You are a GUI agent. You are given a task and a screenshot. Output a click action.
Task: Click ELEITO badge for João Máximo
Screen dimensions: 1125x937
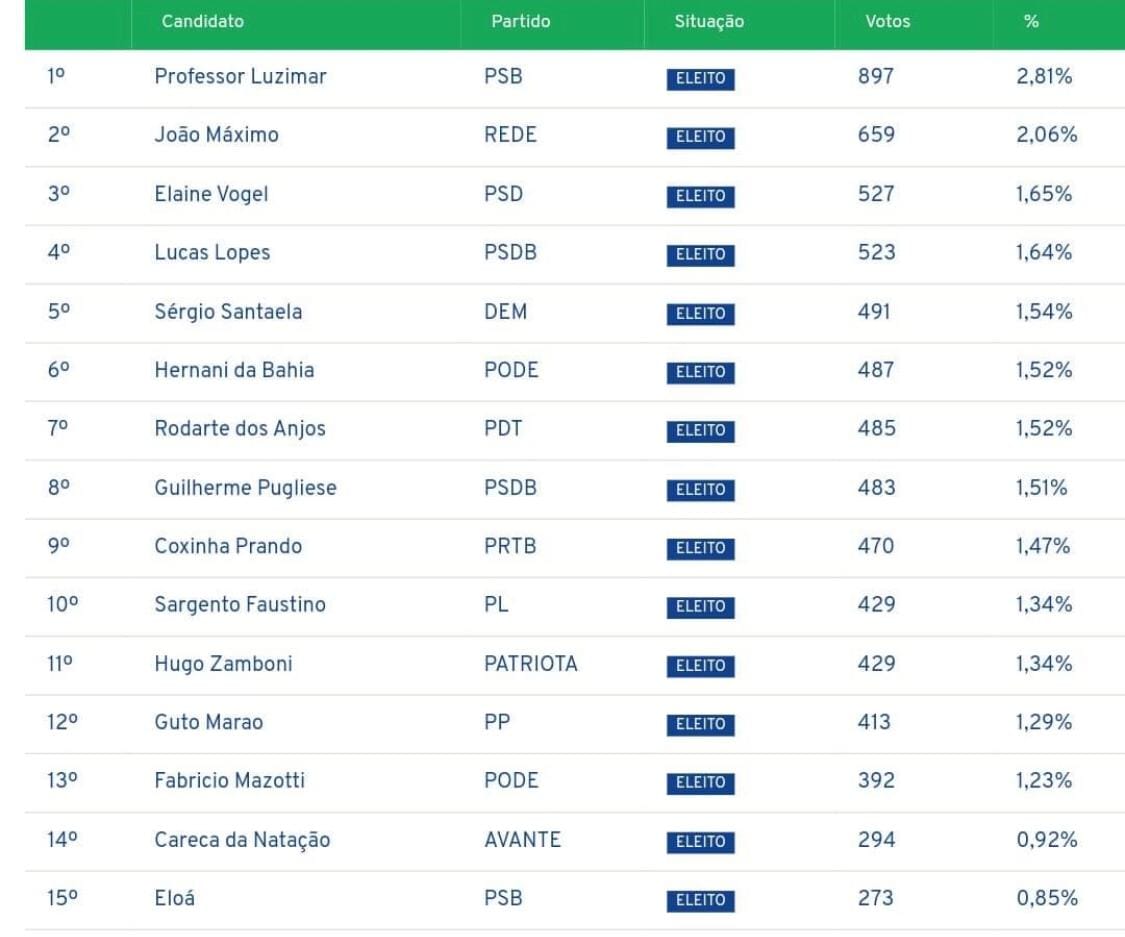pyautogui.click(x=700, y=137)
